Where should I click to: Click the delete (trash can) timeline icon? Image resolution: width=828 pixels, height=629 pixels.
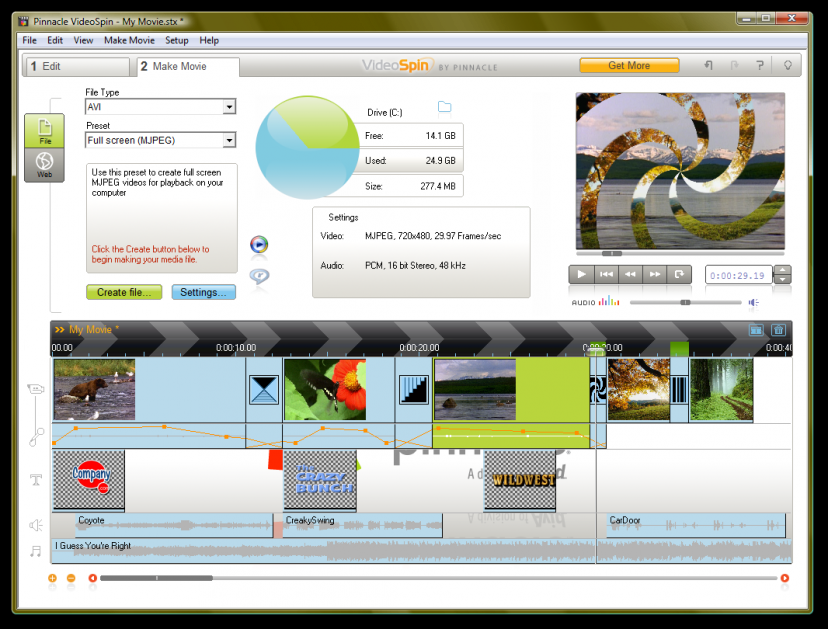[x=778, y=330]
